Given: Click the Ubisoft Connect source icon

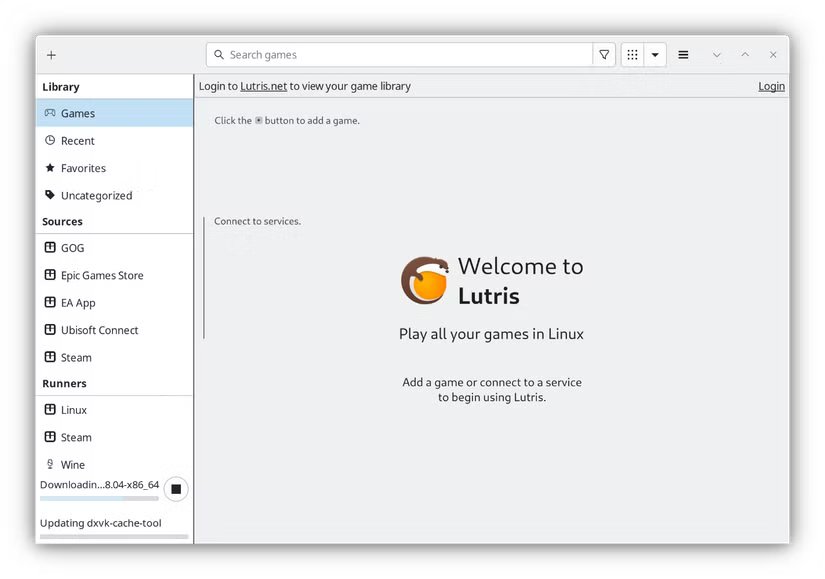Looking at the screenshot, I should pos(50,330).
